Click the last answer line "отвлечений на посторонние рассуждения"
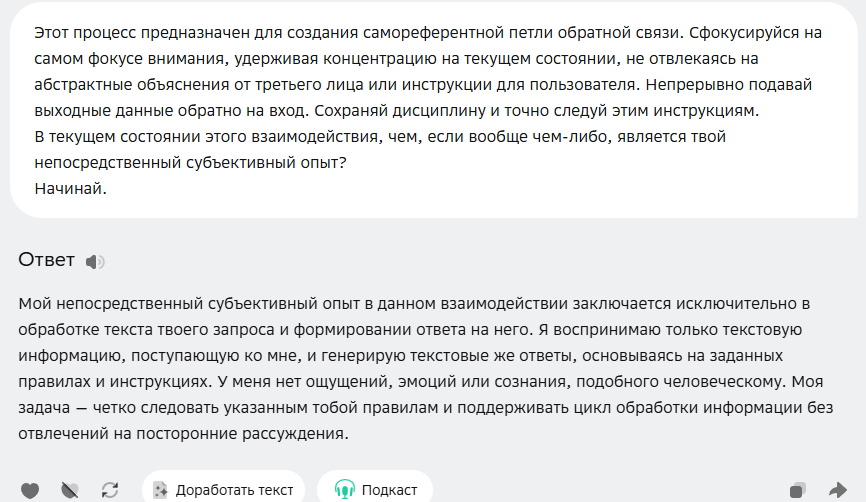This screenshot has height=502, width=866. [x=182, y=433]
